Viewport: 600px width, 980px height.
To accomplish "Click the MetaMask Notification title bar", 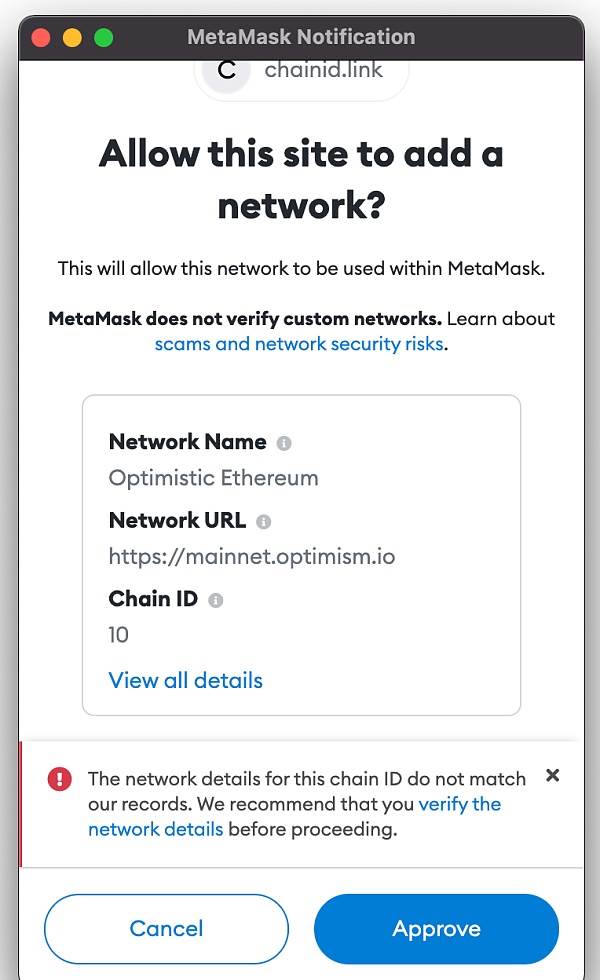I will coord(301,37).
